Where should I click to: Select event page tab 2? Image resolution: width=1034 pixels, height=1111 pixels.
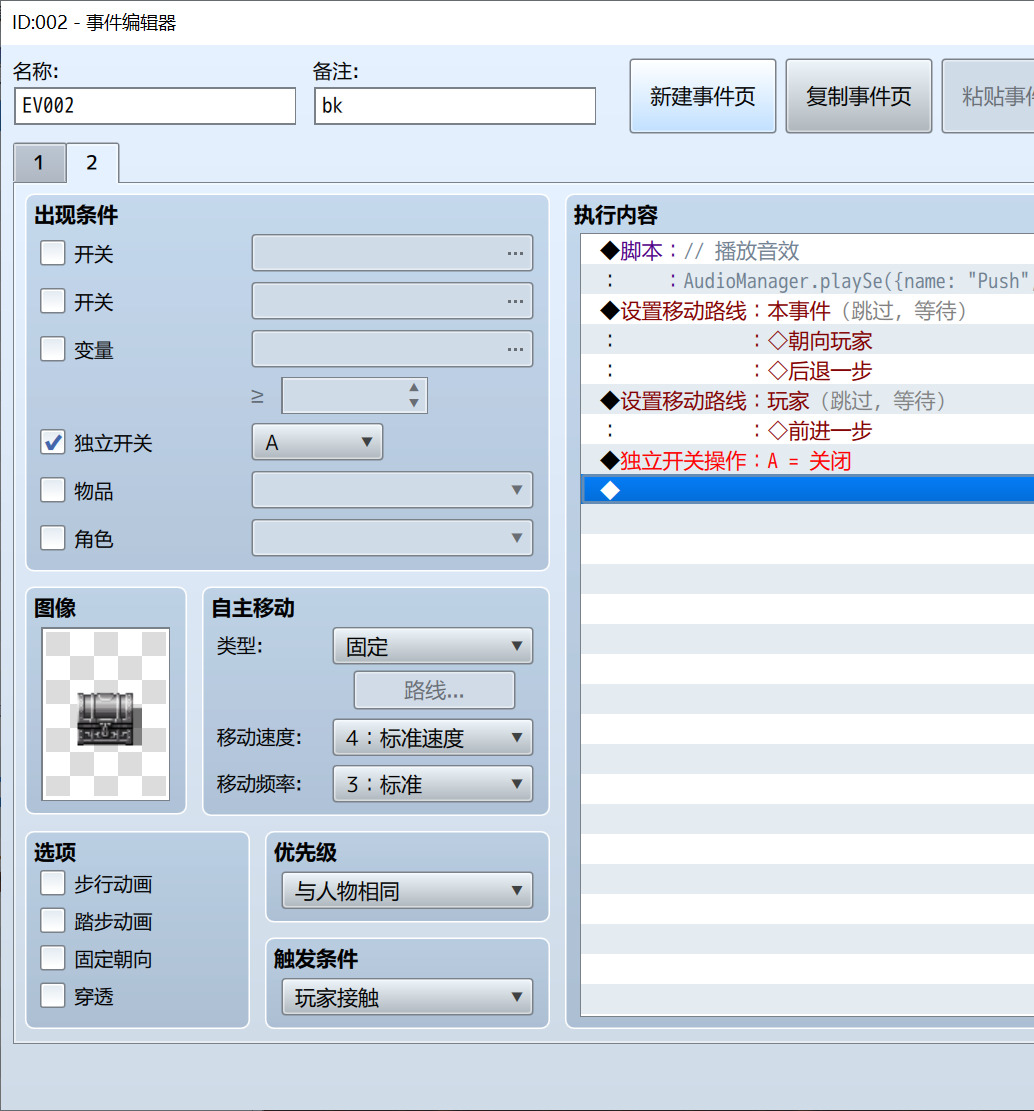92,163
